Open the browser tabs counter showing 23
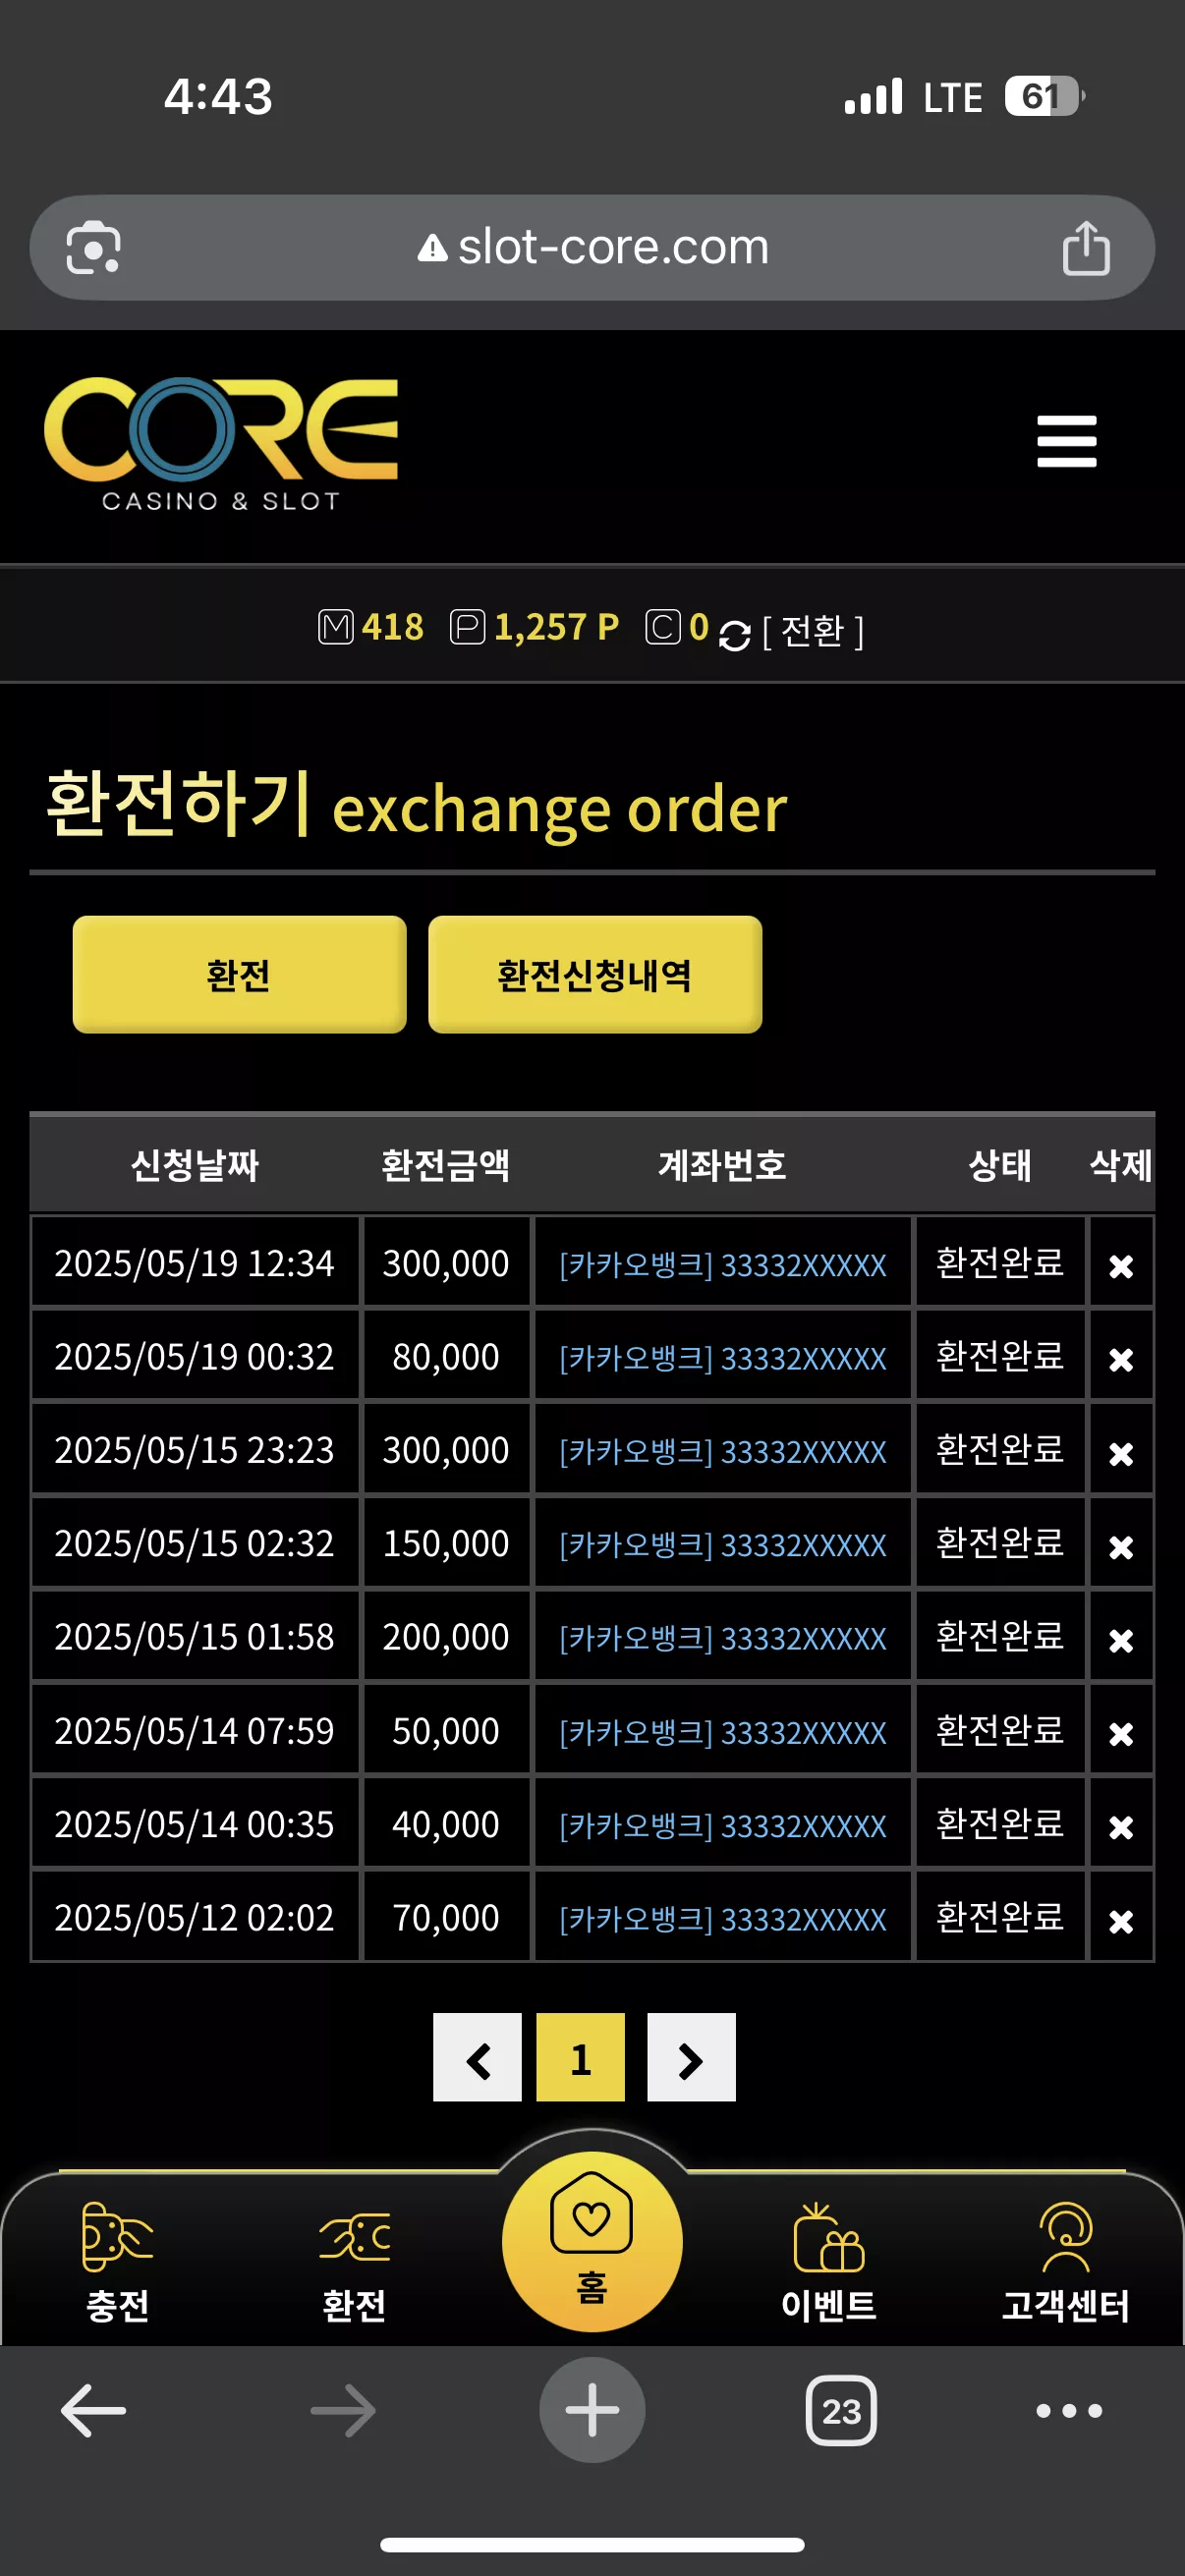The image size is (1185, 2576). (841, 2410)
